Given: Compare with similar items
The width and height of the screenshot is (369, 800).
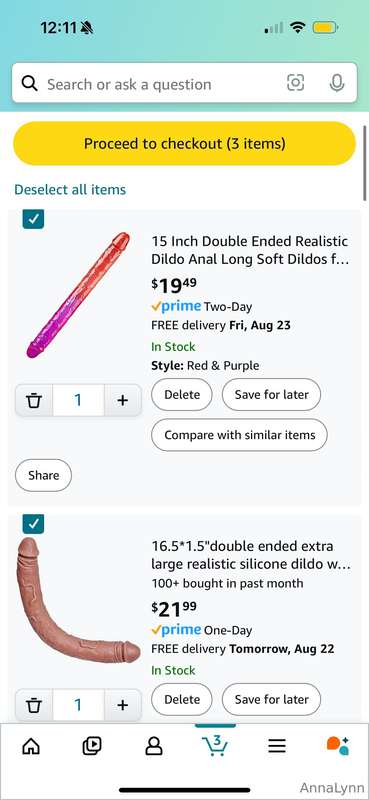Looking at the screenshot, I should coord(239,435).
